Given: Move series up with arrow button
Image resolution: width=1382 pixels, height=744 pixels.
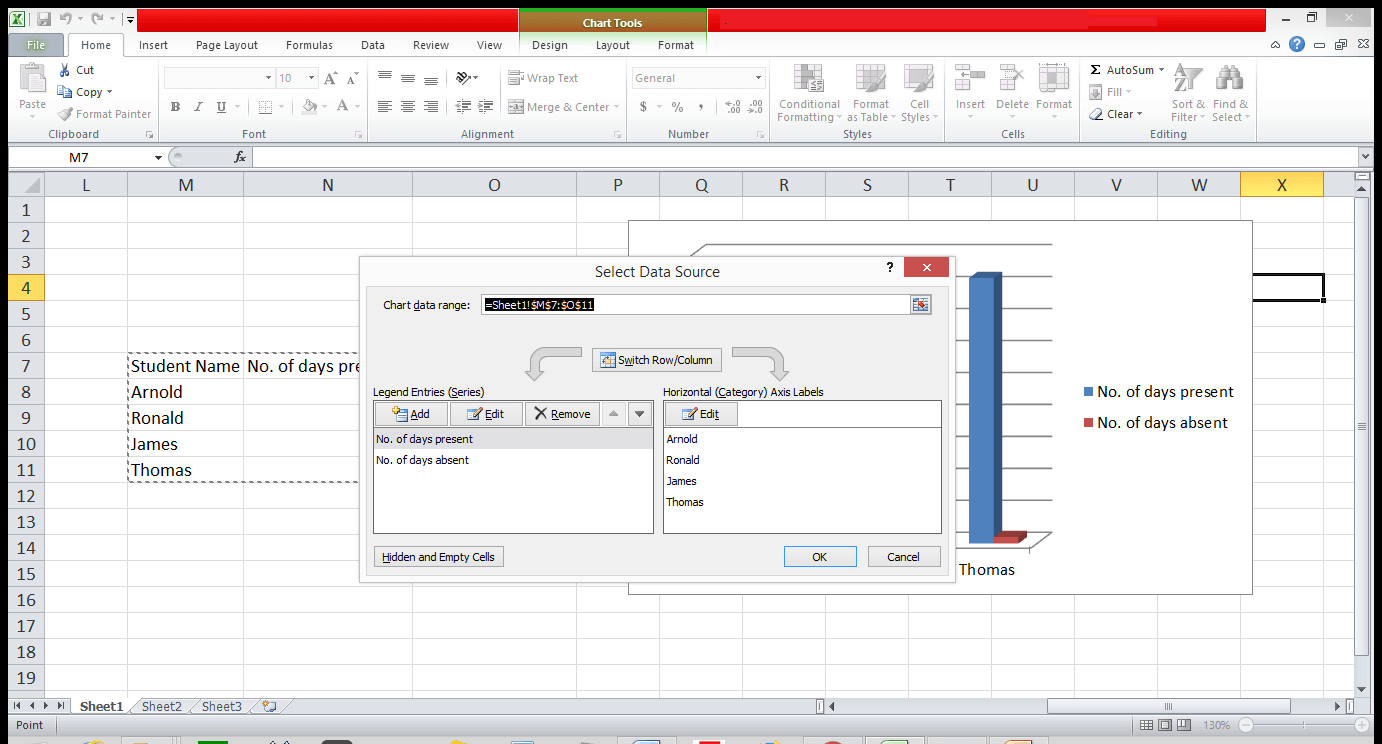Looking at the screenshot, I should coord(614,414).
